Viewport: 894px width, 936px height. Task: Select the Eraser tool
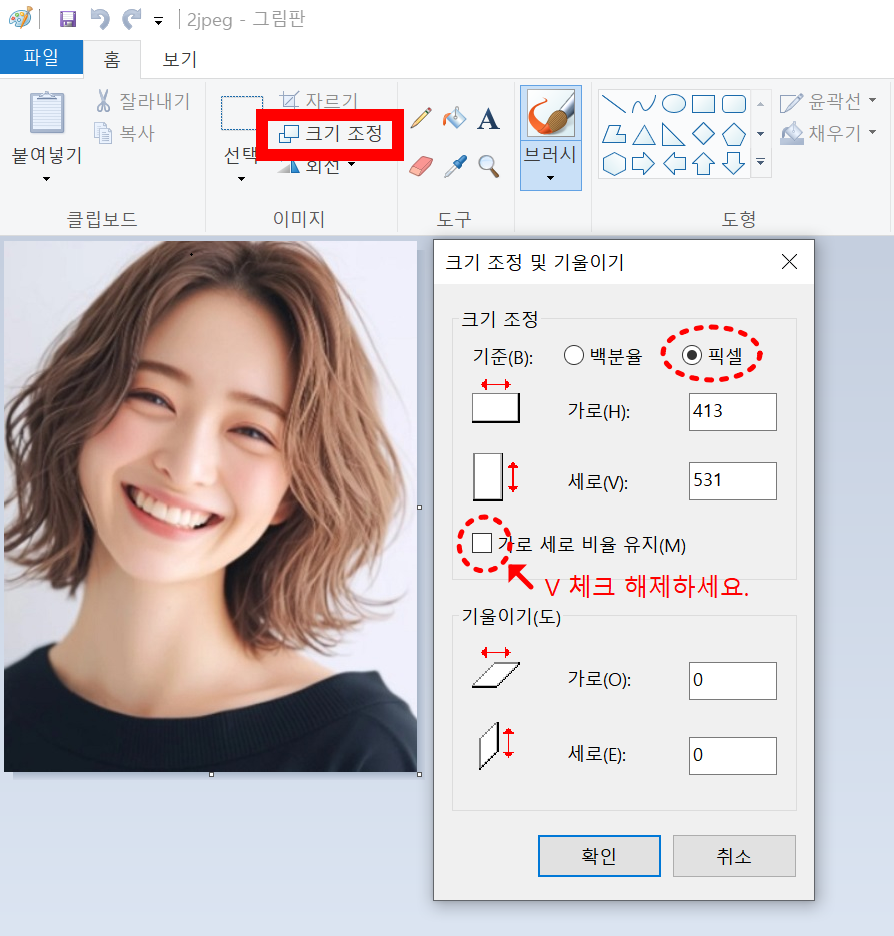[x=420, y=165]
